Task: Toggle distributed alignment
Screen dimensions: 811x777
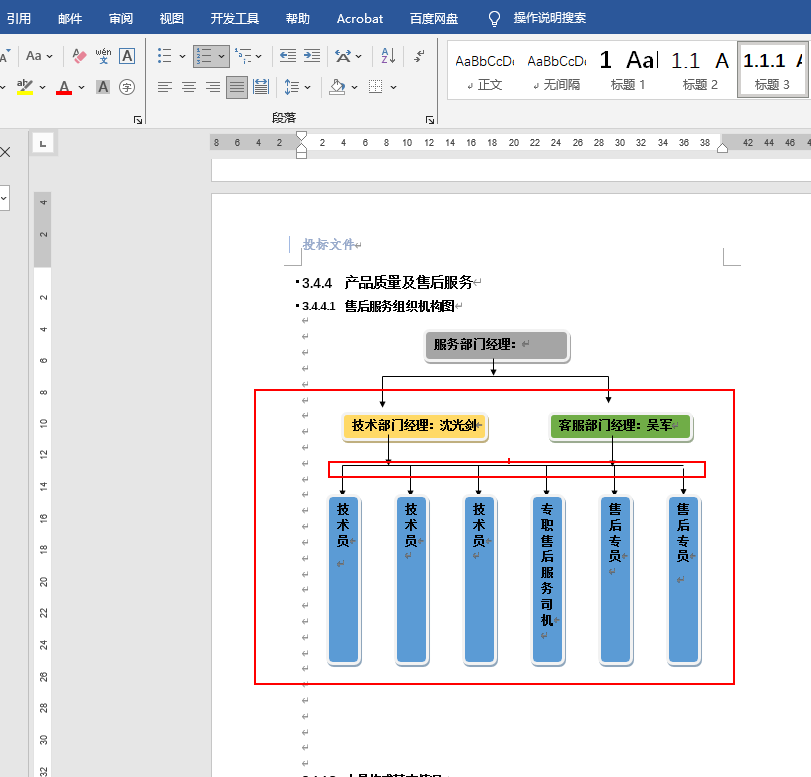Action: [x=261, y=87]
